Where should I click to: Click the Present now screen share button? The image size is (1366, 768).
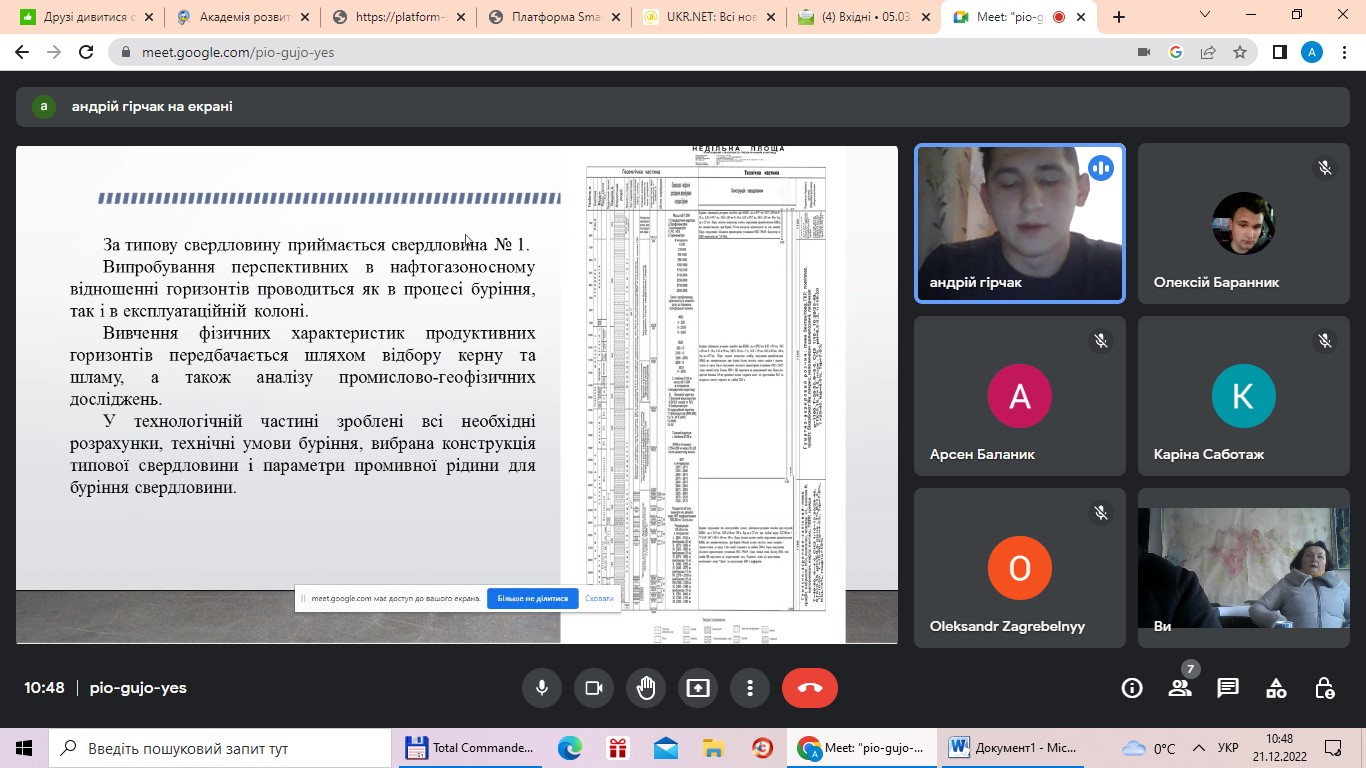(698, 688)
